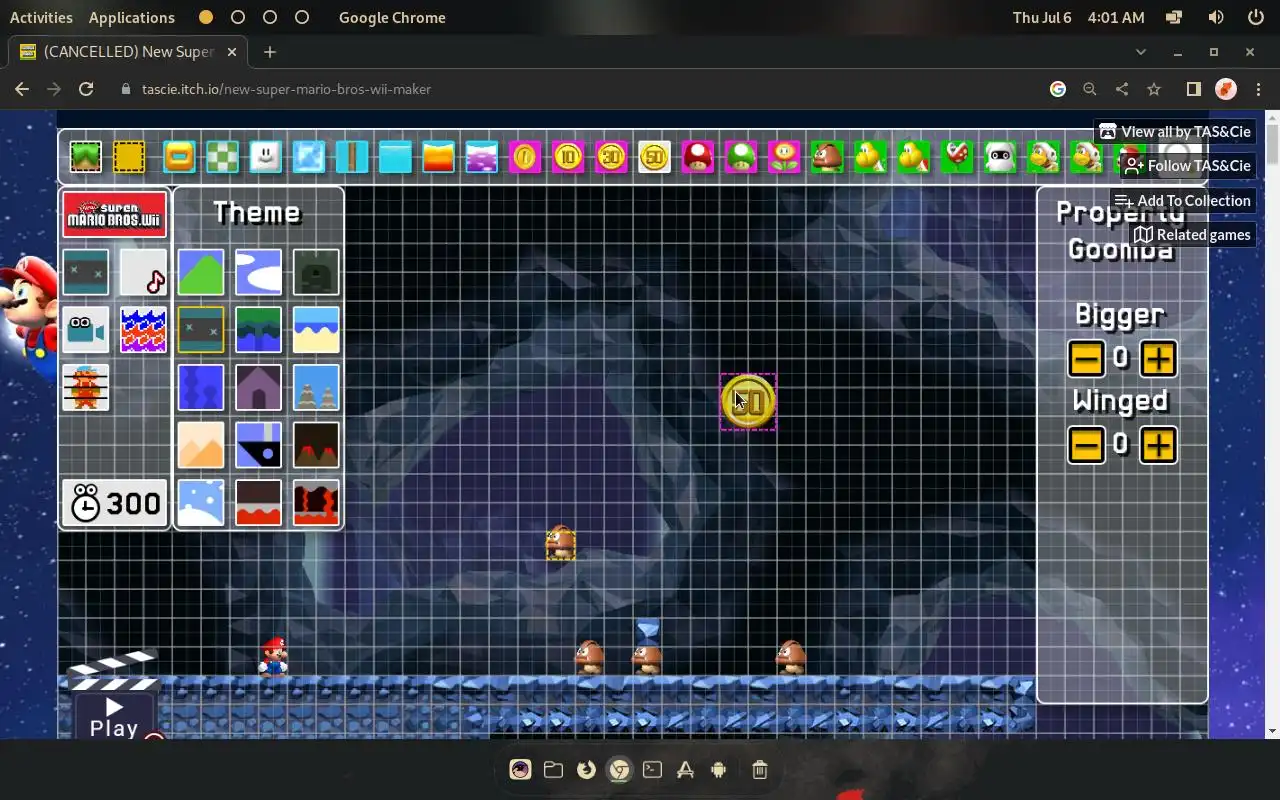Select the Fire Flower item
Viewport: 1280px width, 800px height.
(784, 157)
